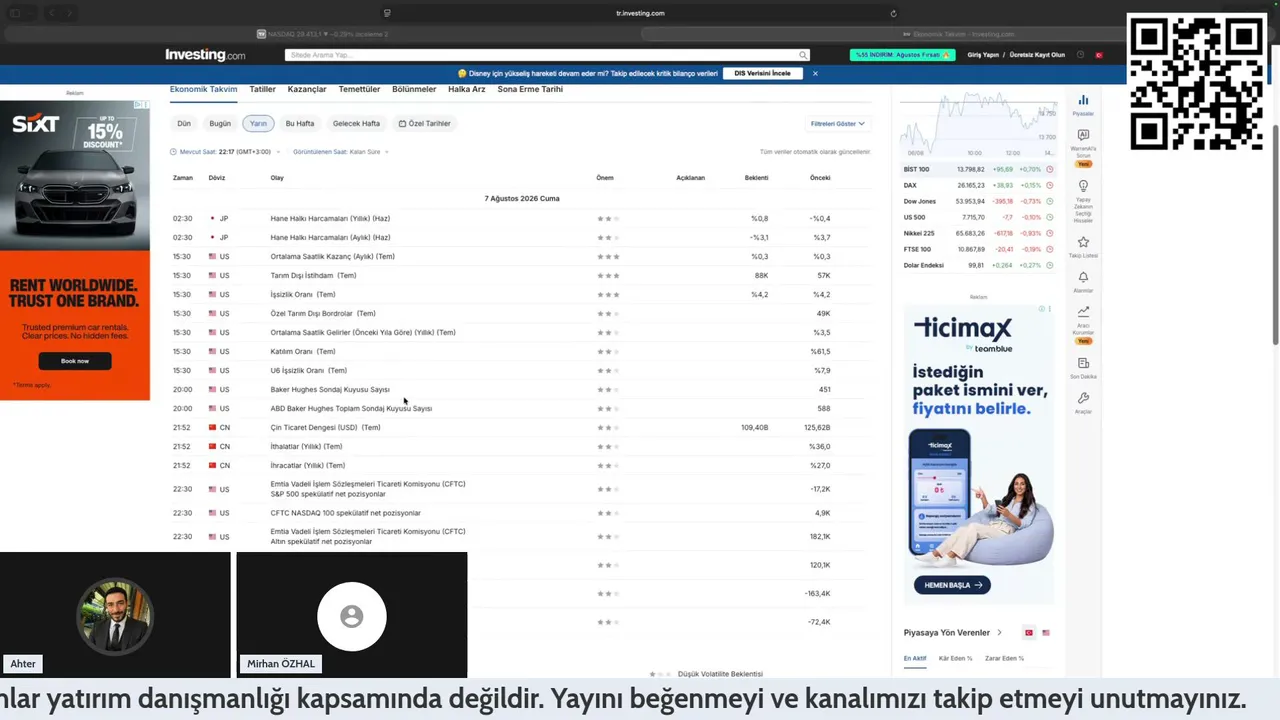
Task: Click the site search input field
Action: pyautogui.click(x=547, y=55)
